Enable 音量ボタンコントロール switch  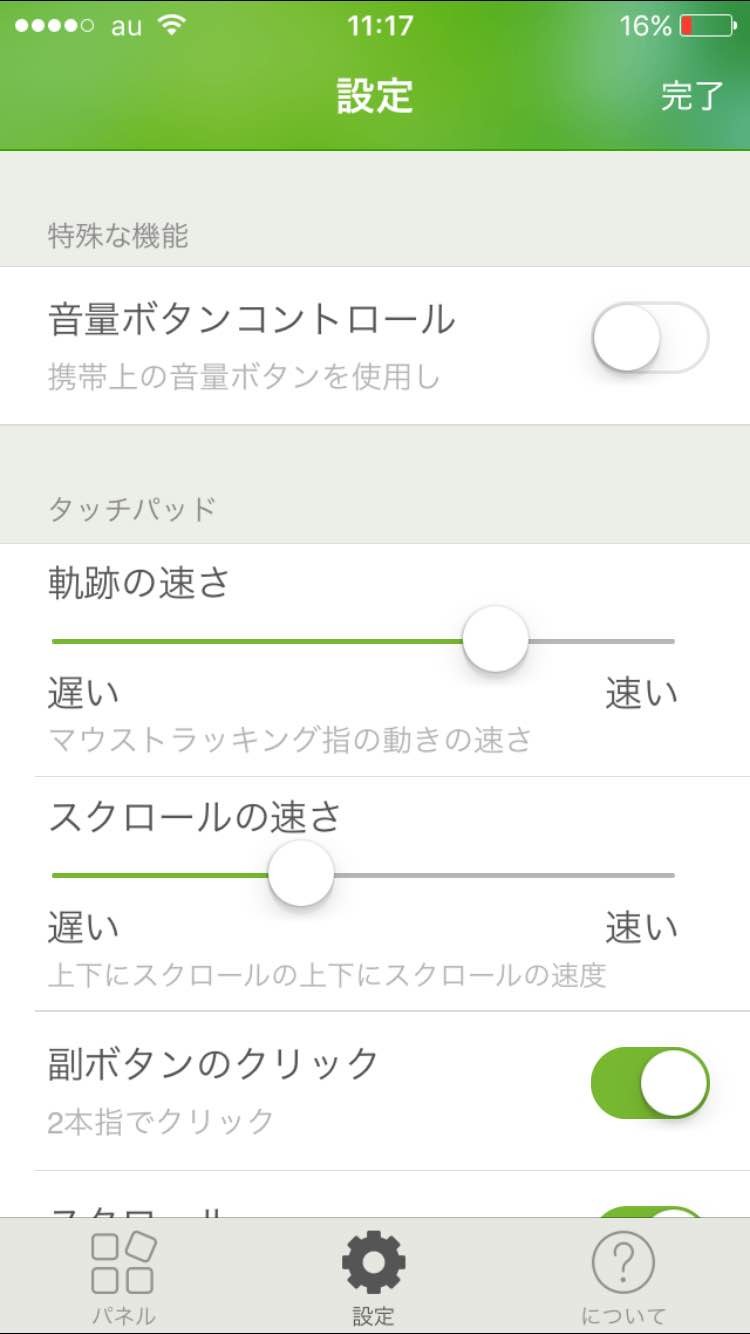[x=650, y=338]
